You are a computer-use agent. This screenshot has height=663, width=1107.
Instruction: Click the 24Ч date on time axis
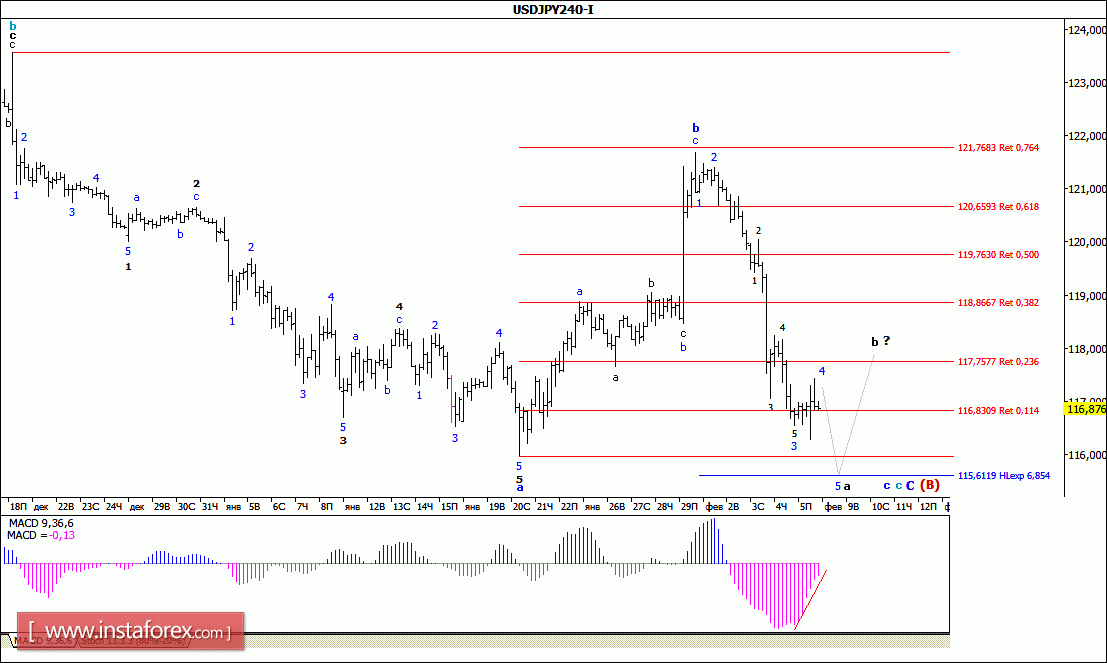(x=114, y=506)
